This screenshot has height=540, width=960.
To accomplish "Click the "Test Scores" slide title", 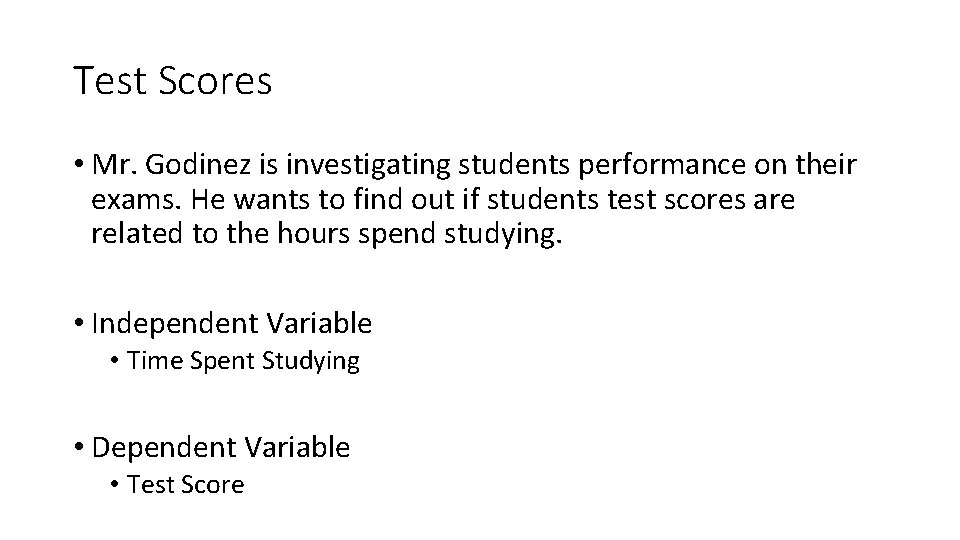I will point(172,80).
